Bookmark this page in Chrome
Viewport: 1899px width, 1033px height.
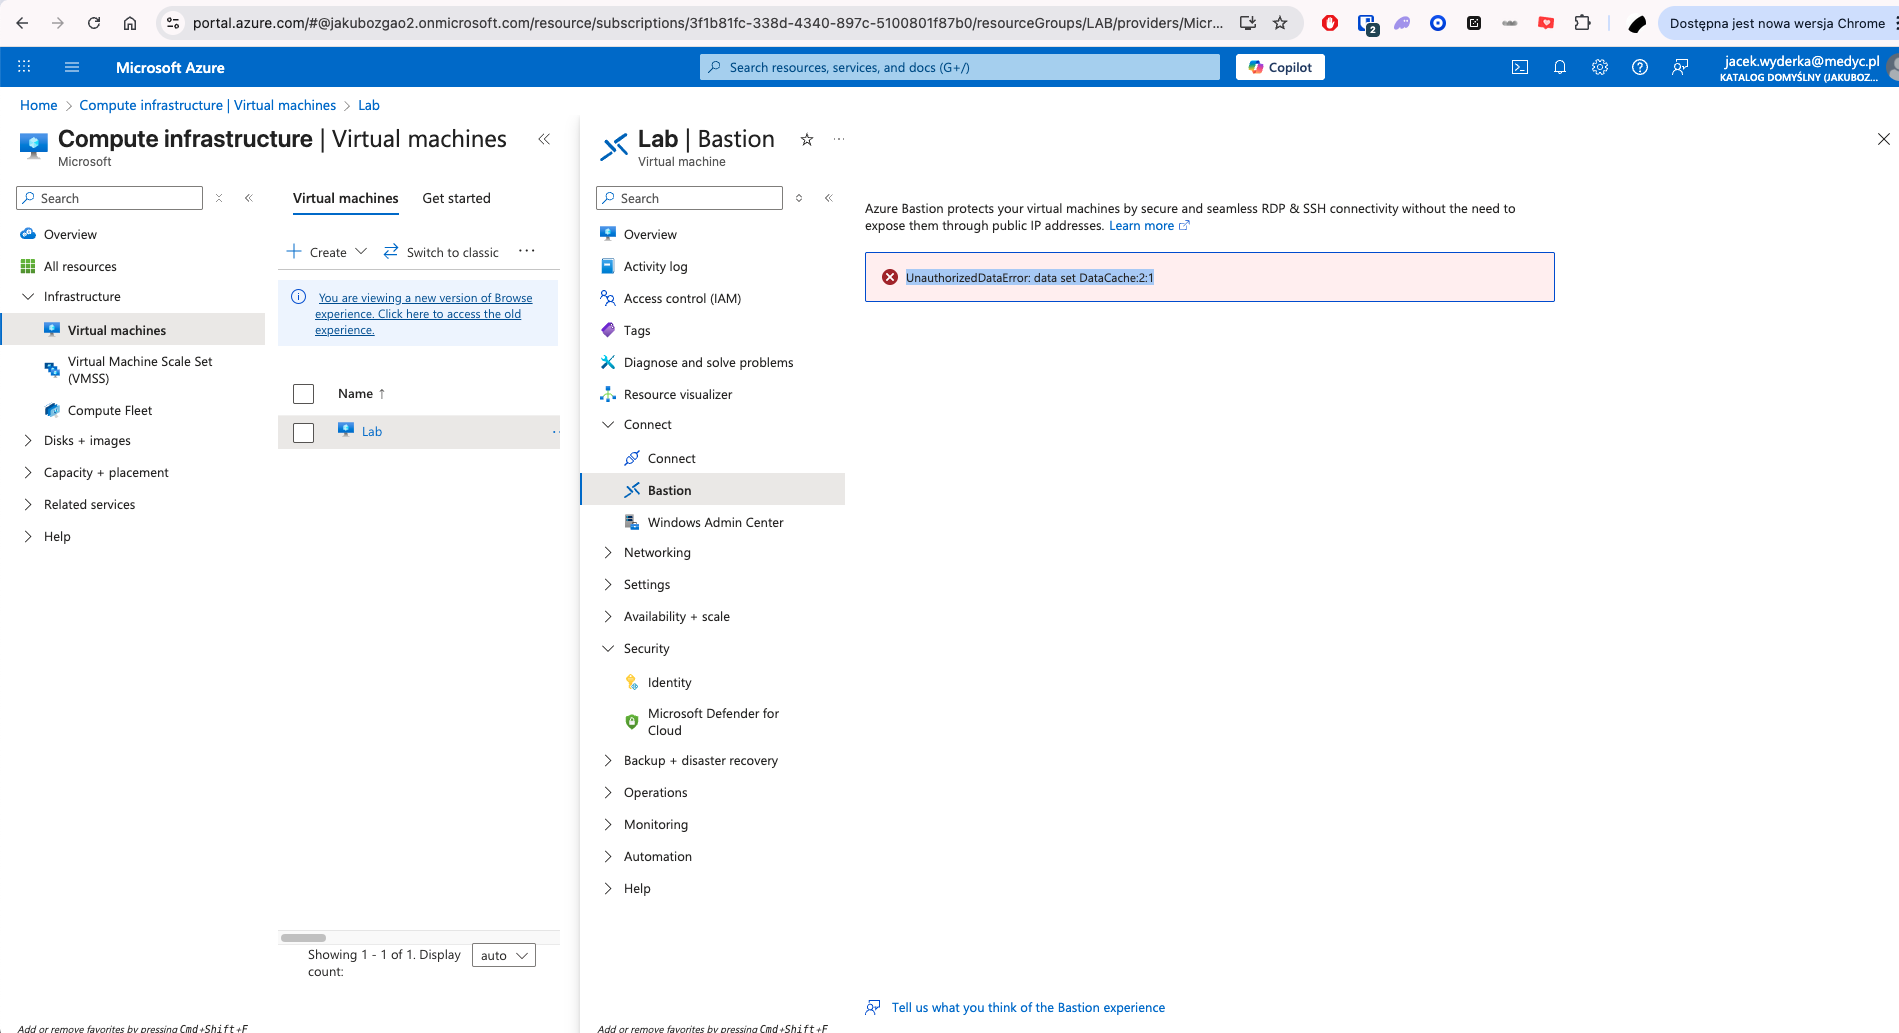[x=1280, y=23]
